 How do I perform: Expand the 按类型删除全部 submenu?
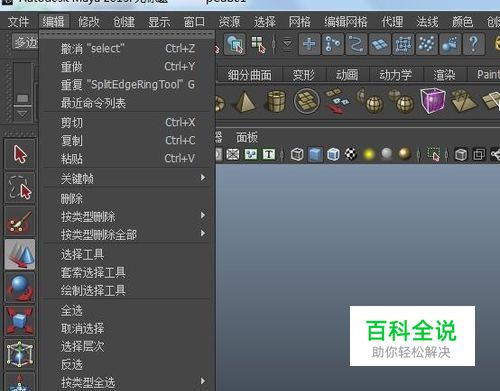[128, 234]
